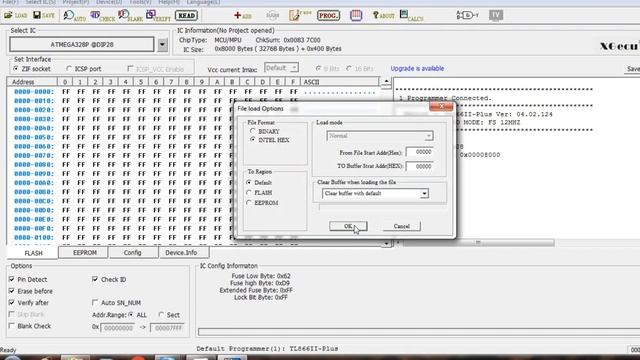This screenshot has width=640, height=360.
Task: Click the AUTO detect toolbar icon
Action: click(75, 16)
